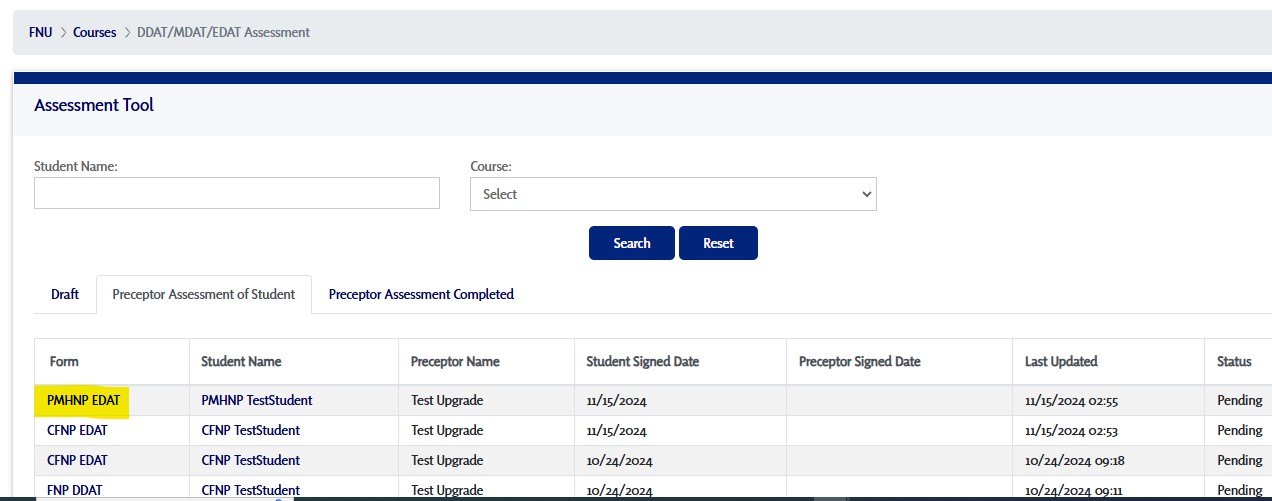Sort by the Form column header
1272x501 pixels.
point(64,361)
